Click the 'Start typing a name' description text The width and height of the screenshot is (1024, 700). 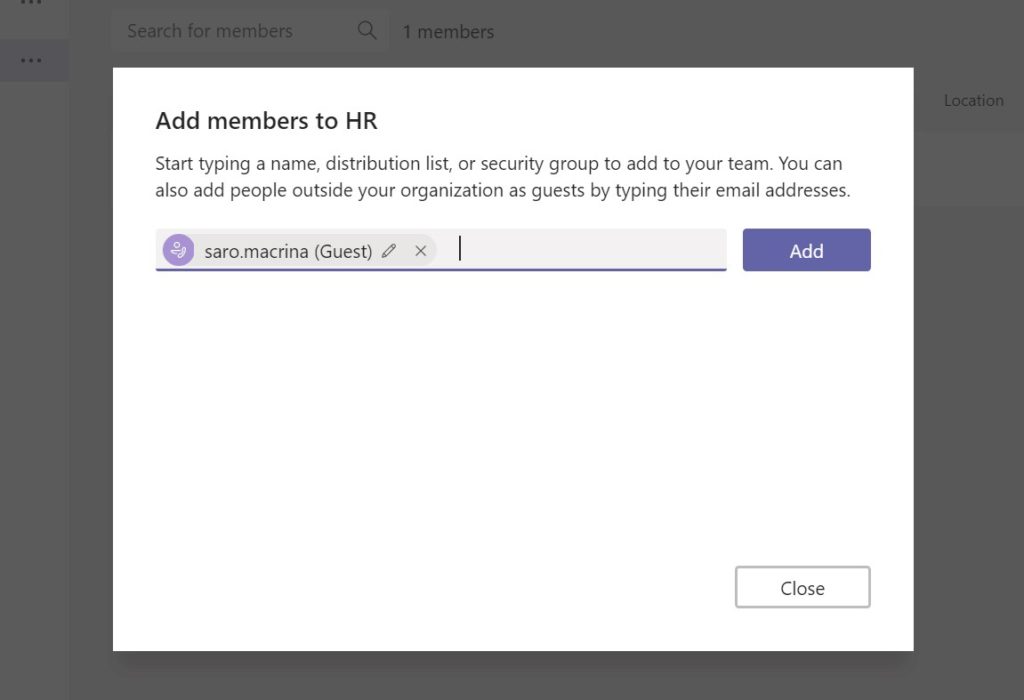point(503,177)
